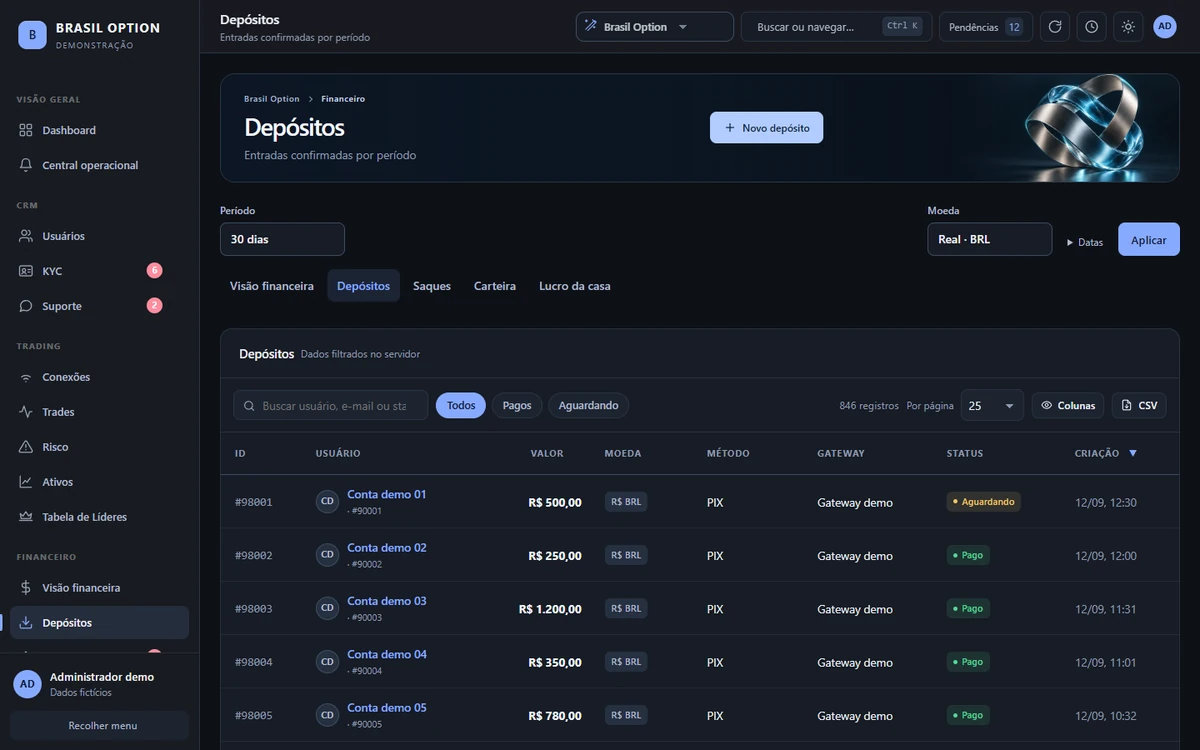Click the Brasil Option logo square

point(32,35)
